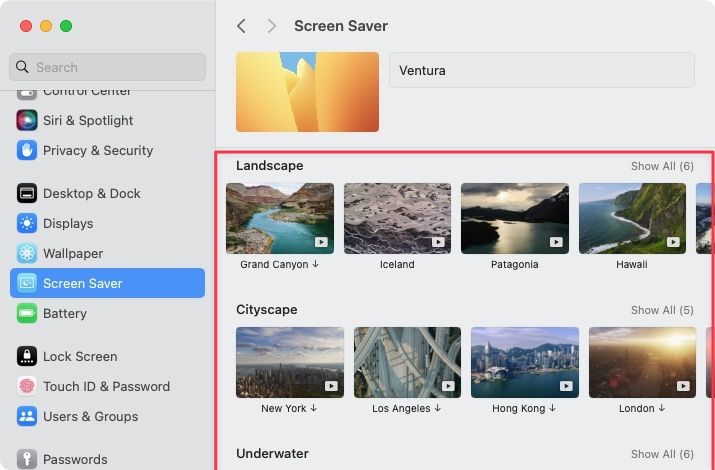
Task: Click the Battery icon in sidebar
Action: 27,313
